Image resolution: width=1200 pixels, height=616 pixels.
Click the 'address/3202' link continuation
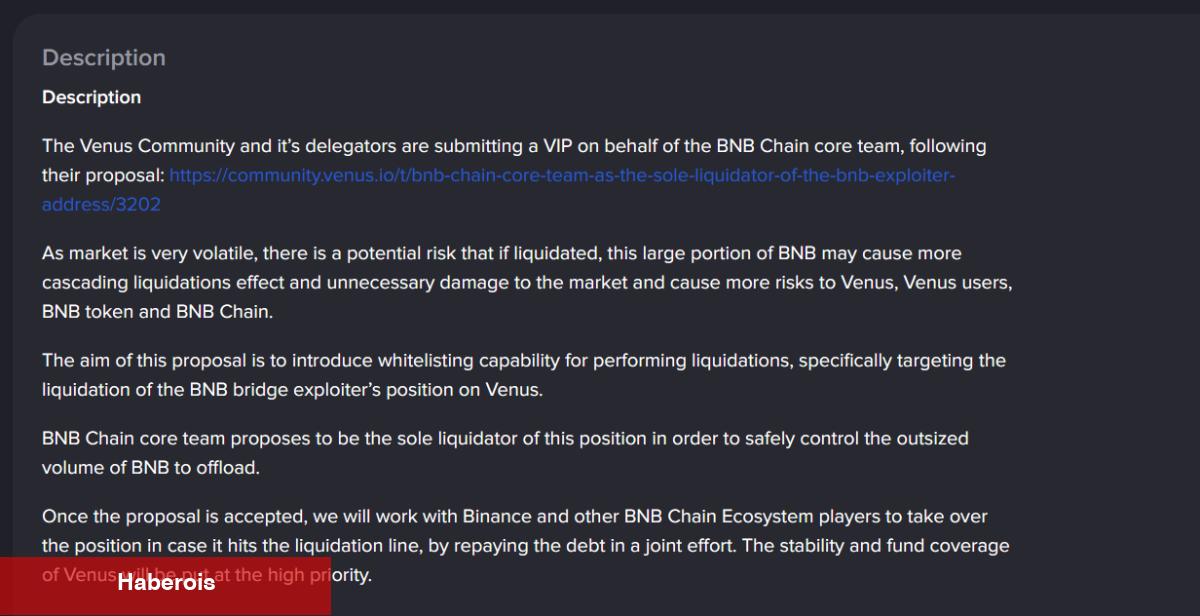click(101, 204)
